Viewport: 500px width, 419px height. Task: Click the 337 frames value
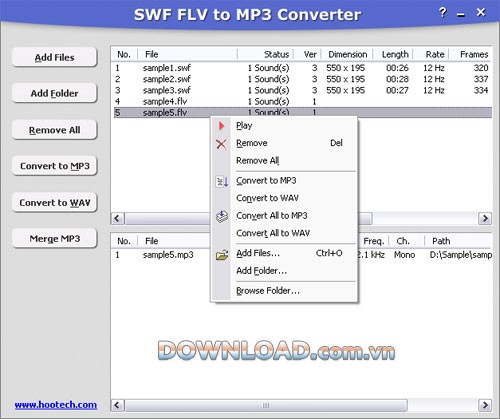click(x=481, y=79)
